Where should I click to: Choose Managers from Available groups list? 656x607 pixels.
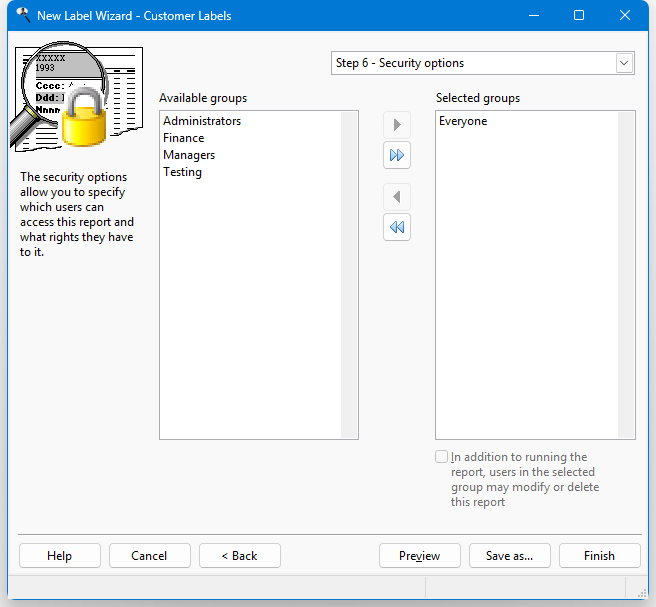(189, 155)
